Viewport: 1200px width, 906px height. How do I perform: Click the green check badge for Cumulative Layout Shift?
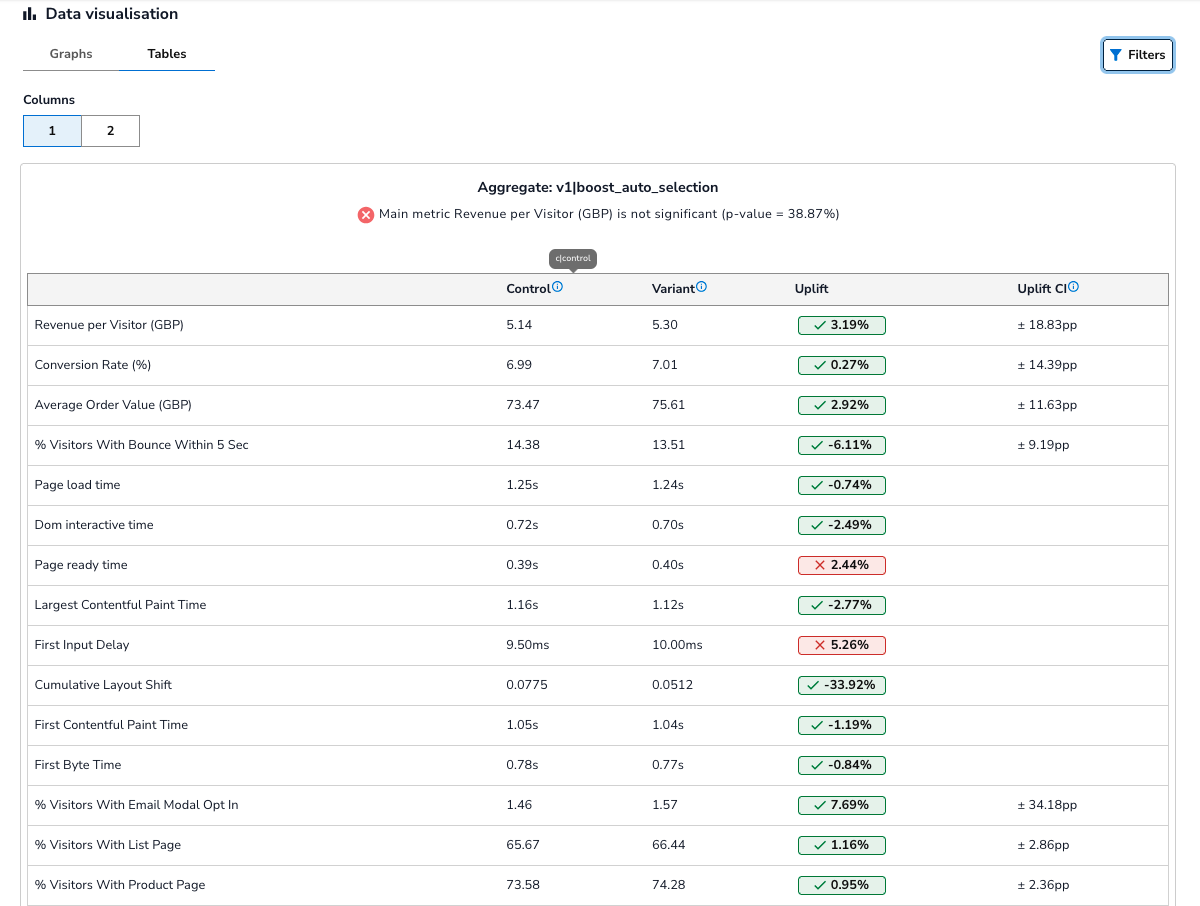point(841,685)
